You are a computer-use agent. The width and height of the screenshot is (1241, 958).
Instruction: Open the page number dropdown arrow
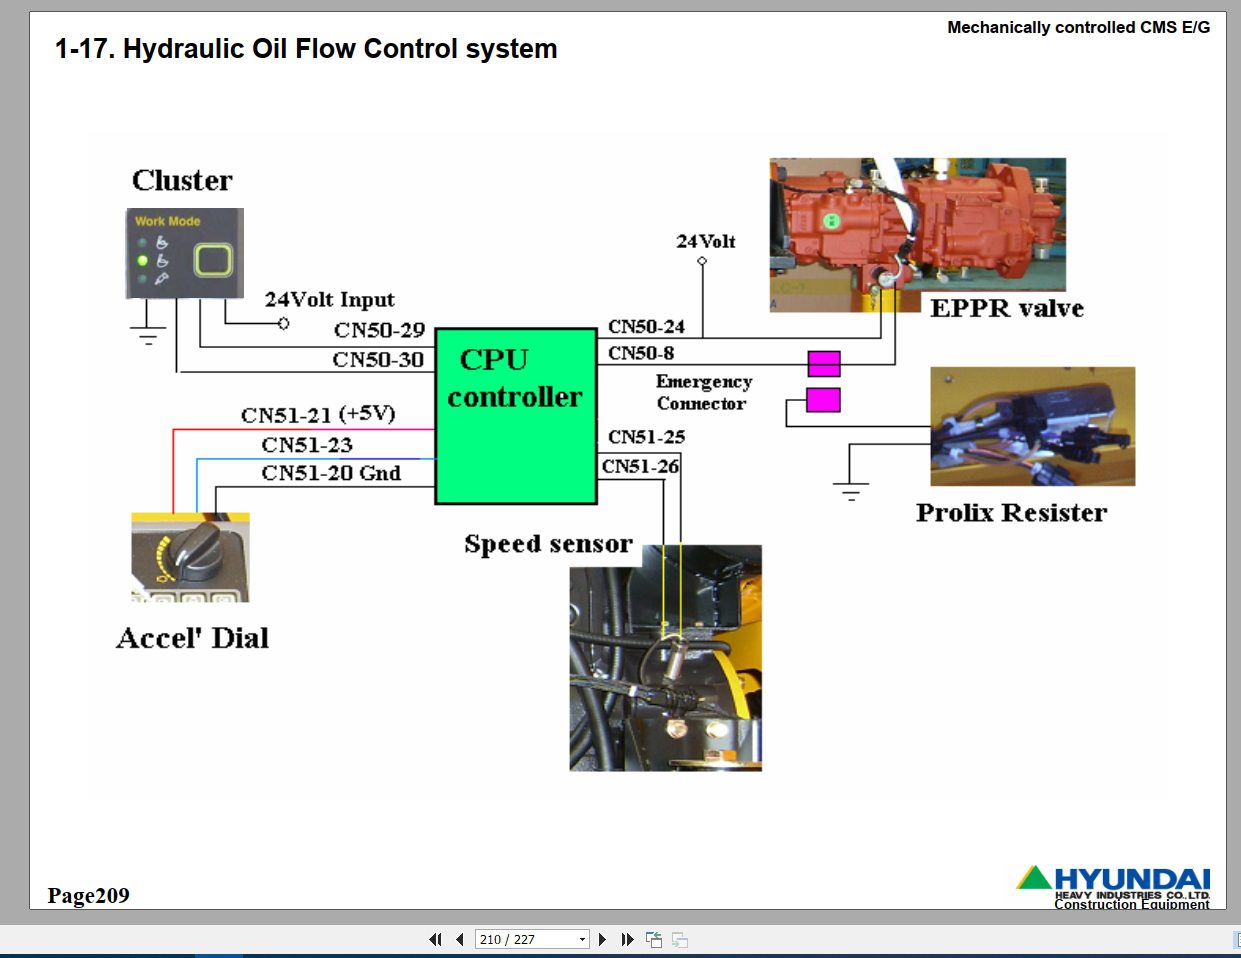tap(582, 939)
